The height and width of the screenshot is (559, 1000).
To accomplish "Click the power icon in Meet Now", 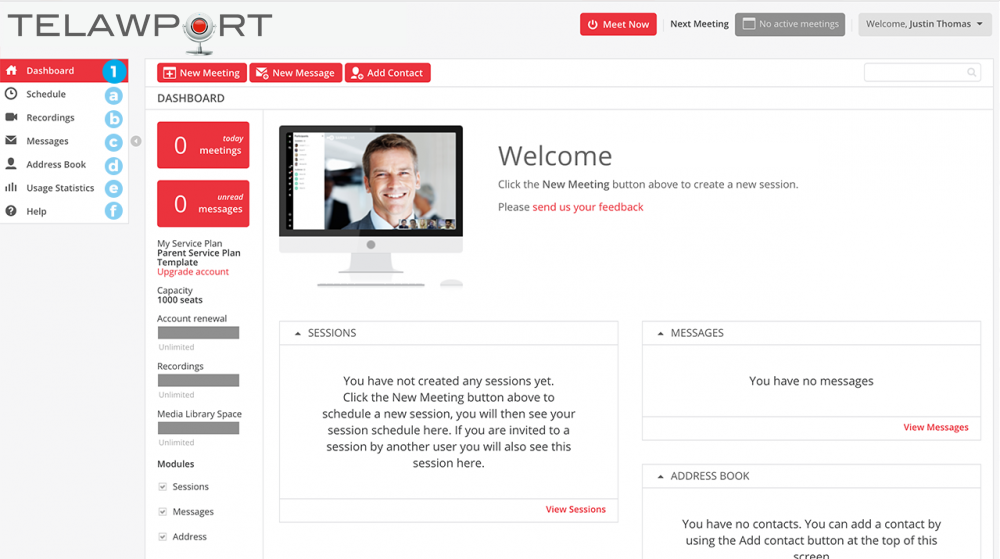I will (x=592, y=24).
